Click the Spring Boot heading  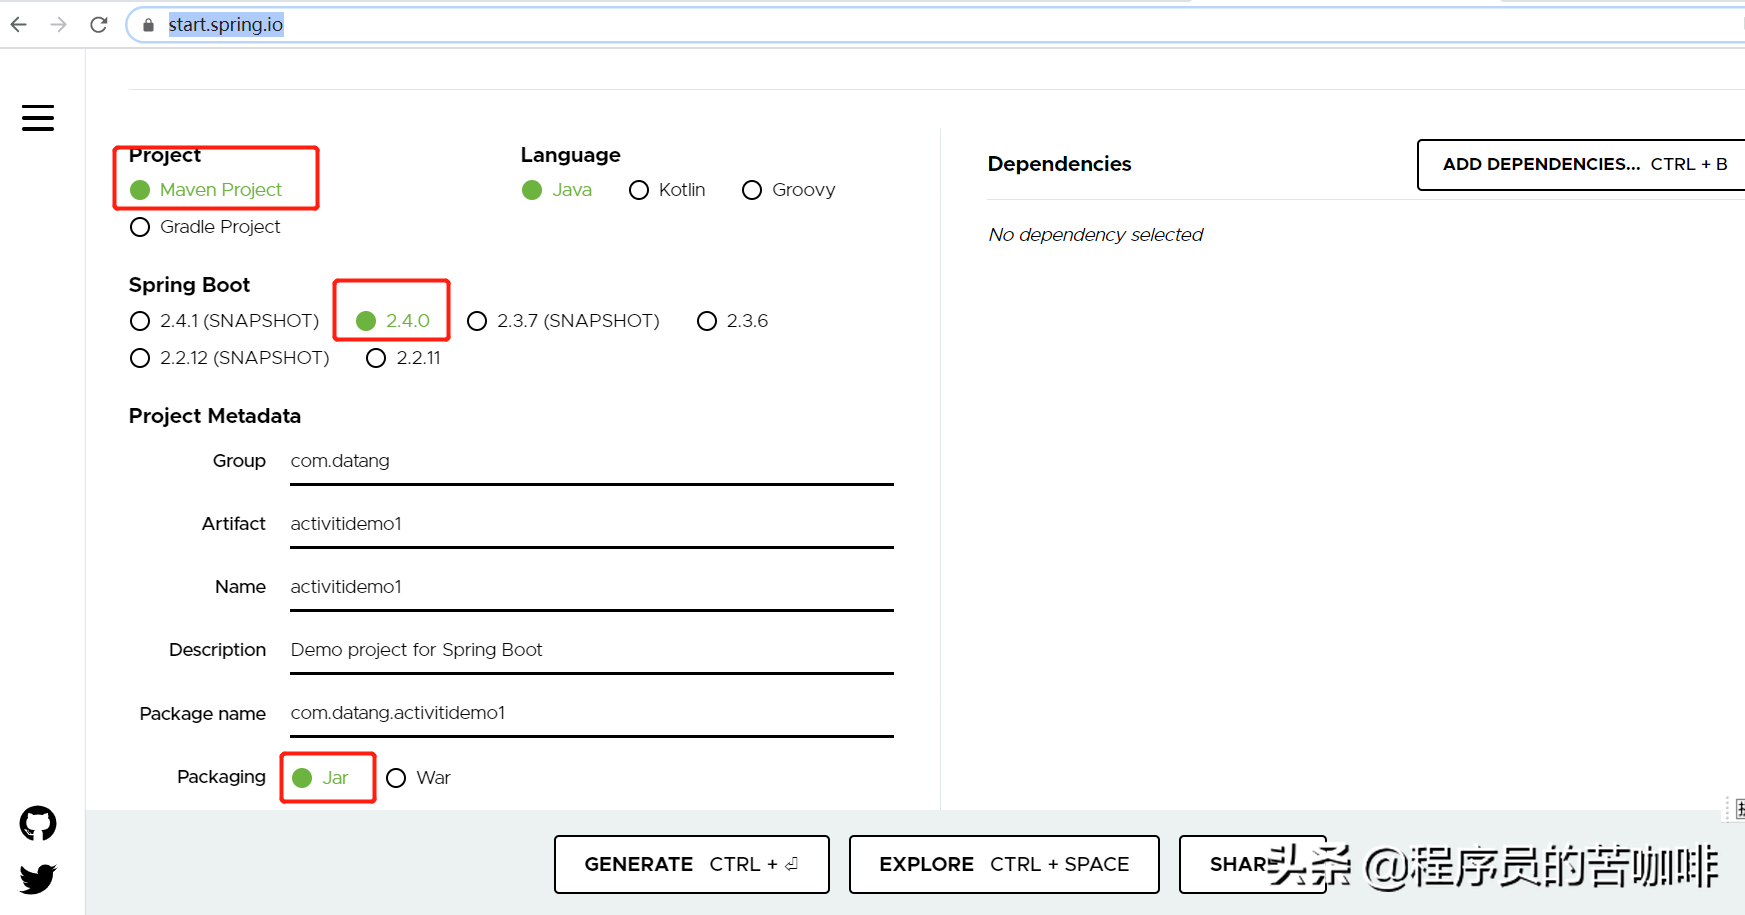189,285
